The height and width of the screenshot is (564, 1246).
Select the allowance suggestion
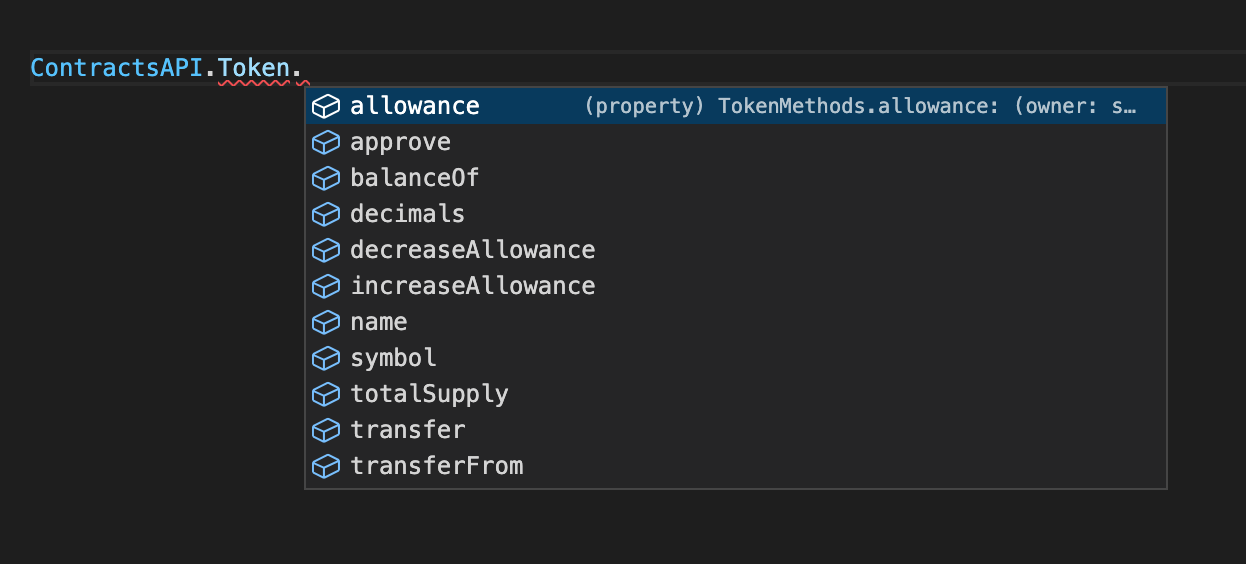[x=736, y=106]
